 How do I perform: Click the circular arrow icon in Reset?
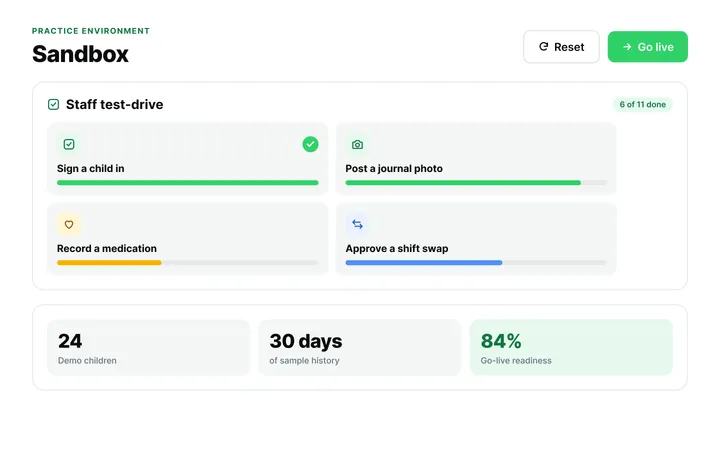pyautogui.click(x=544, y=46)
